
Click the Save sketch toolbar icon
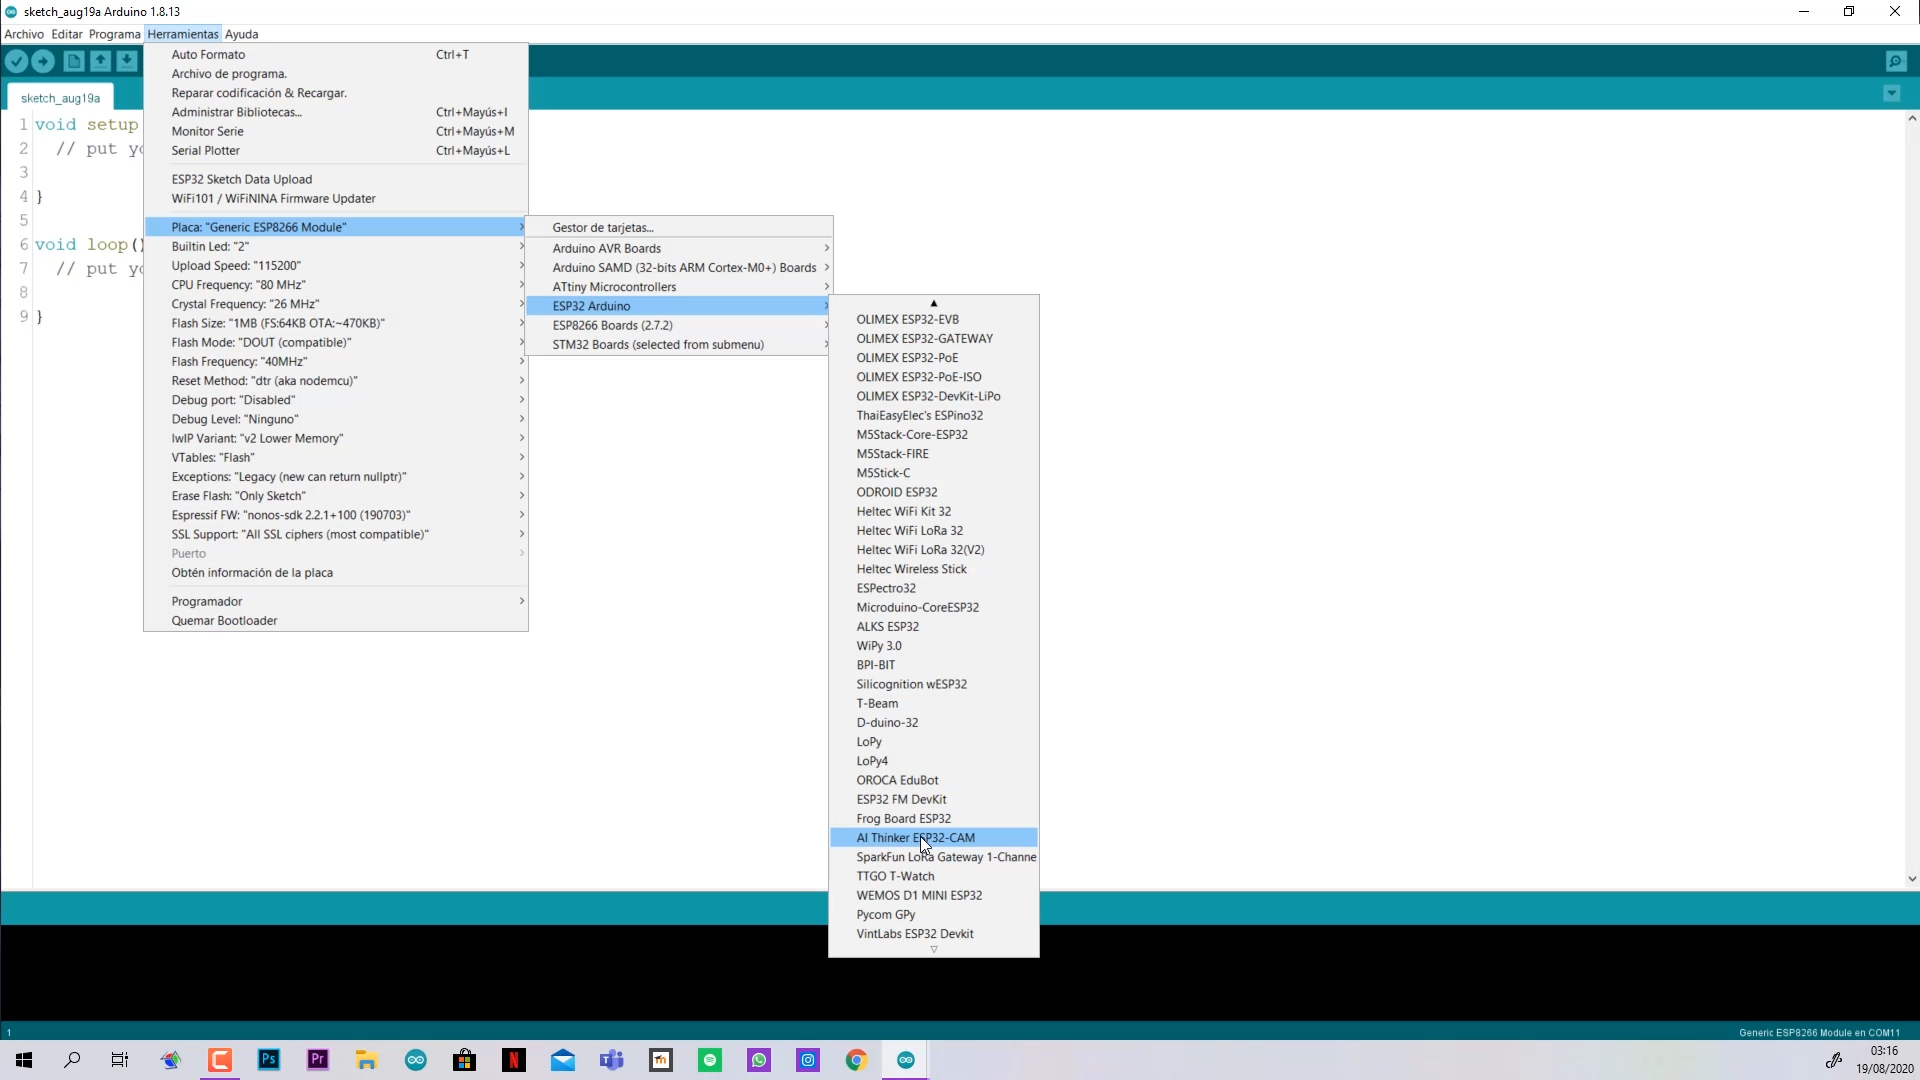[x=126, y=62]
